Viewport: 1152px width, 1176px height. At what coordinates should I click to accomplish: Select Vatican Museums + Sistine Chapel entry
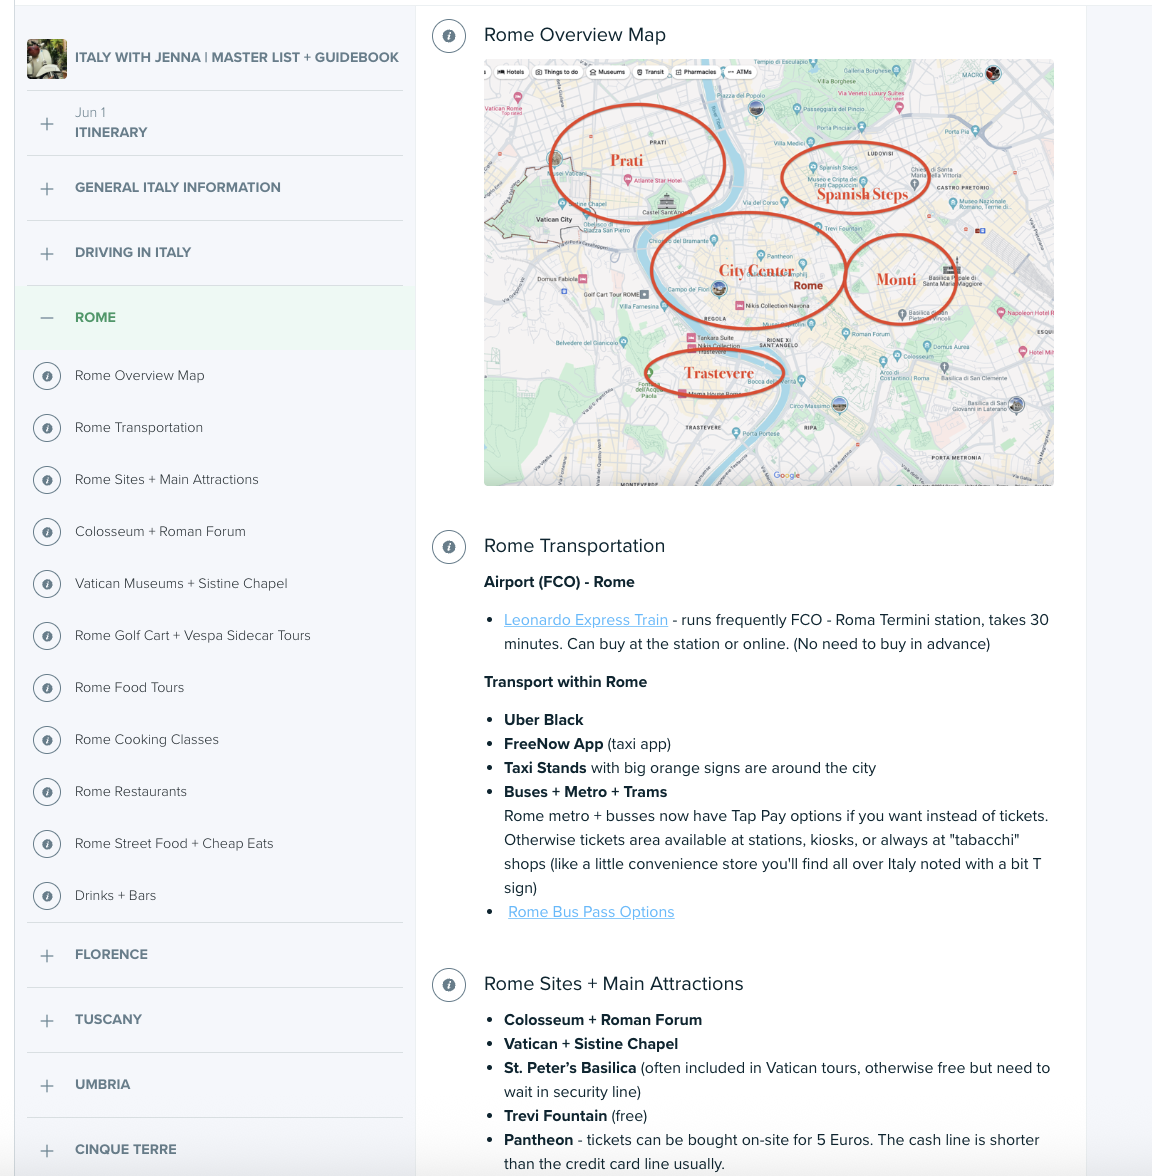point(181,584)
